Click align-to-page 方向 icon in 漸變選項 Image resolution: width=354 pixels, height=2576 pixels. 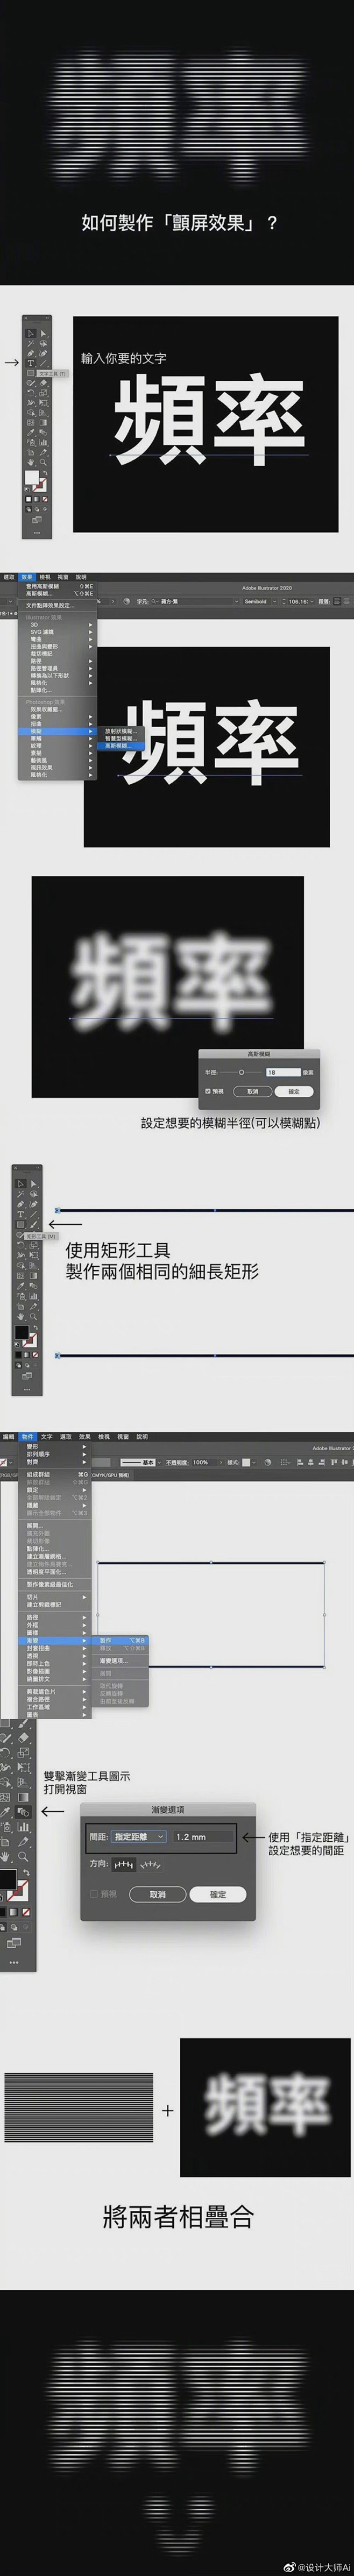pos(124,1865)
